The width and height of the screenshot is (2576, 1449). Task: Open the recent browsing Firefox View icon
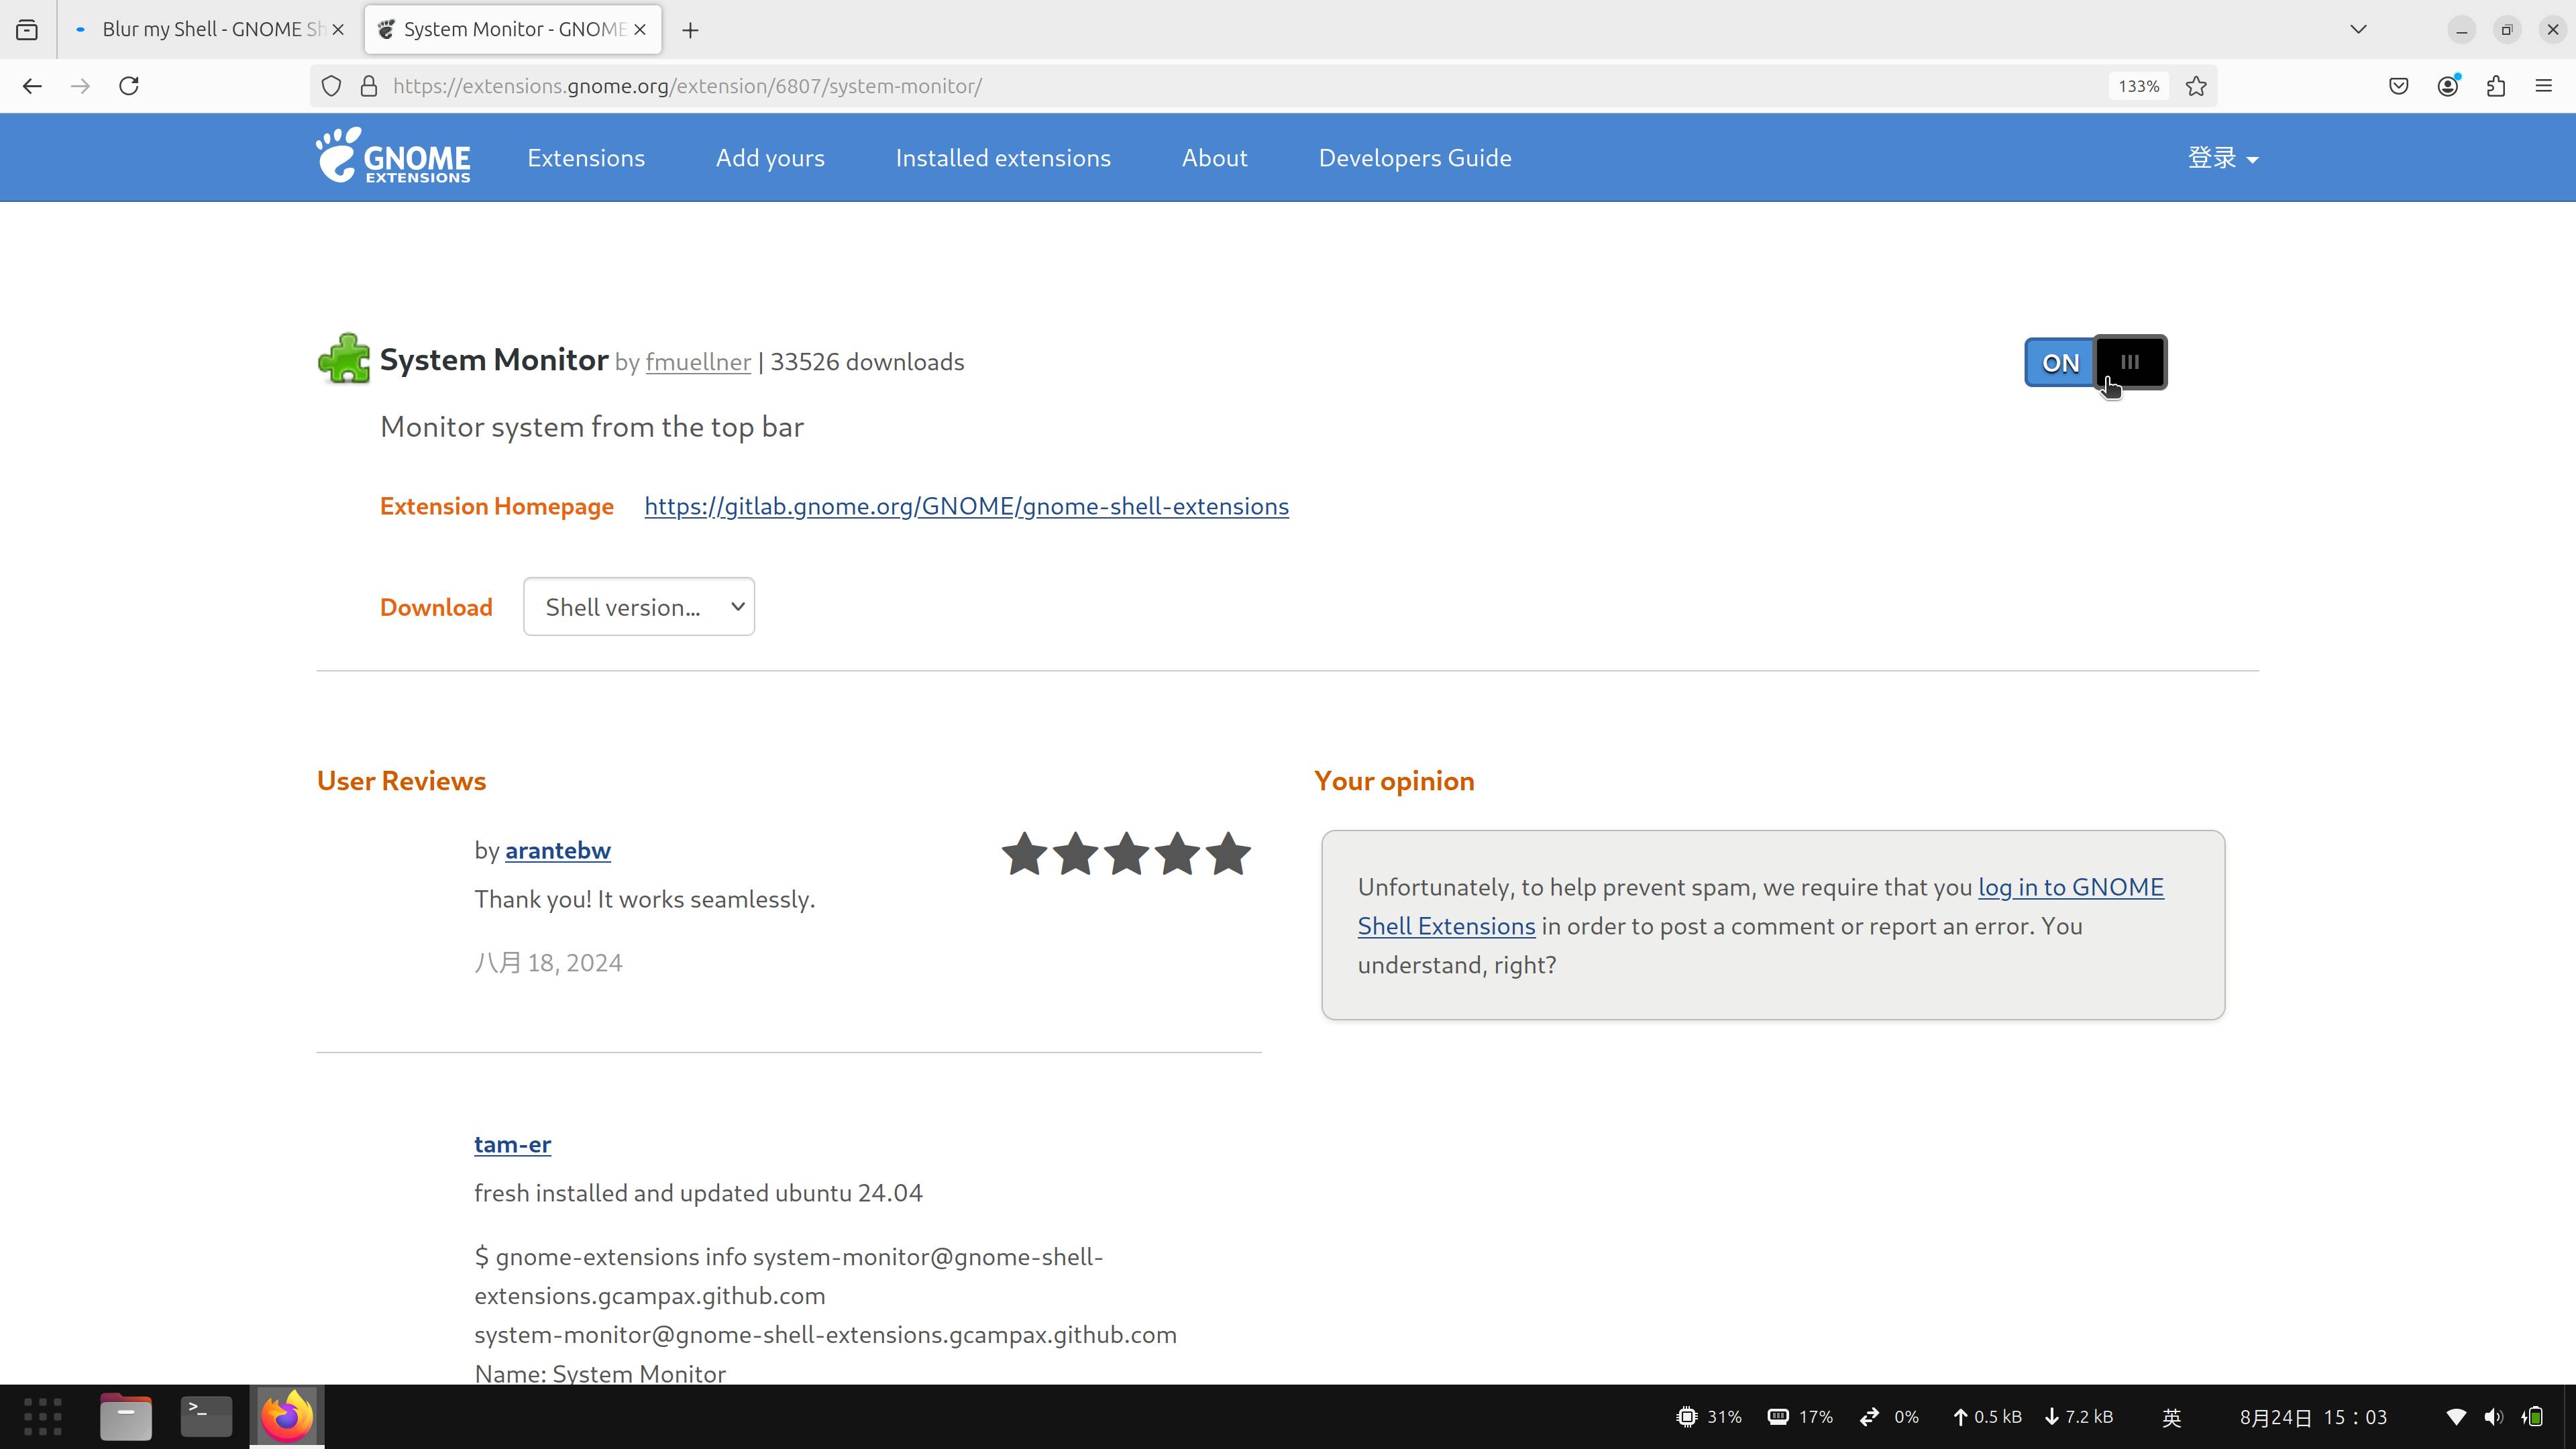click(28, 30)
